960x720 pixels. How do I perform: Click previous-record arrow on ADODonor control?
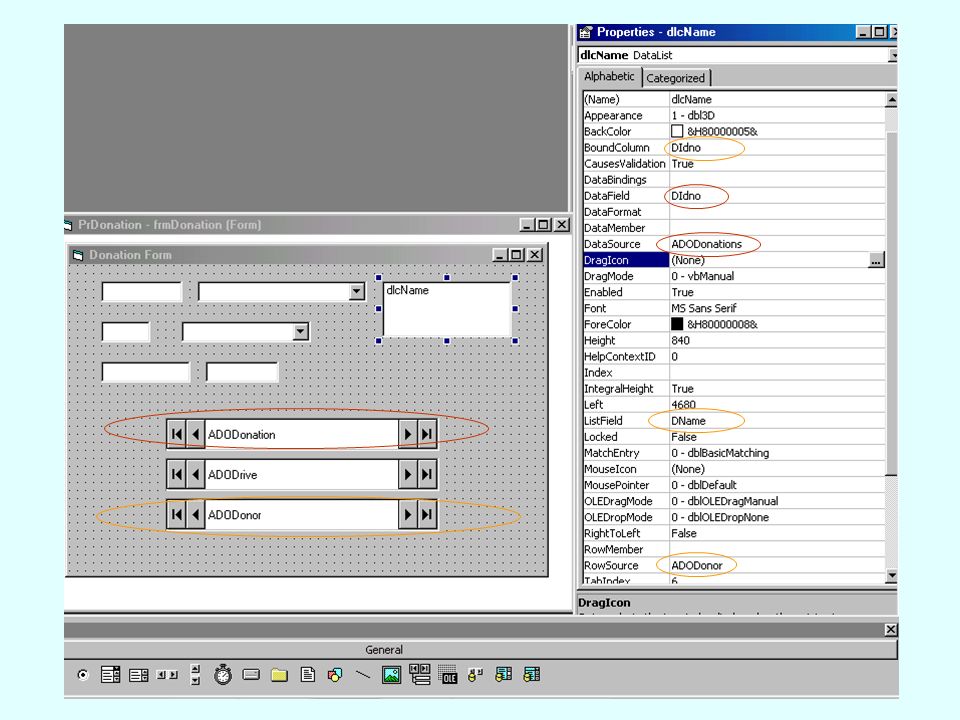[195, 515]
